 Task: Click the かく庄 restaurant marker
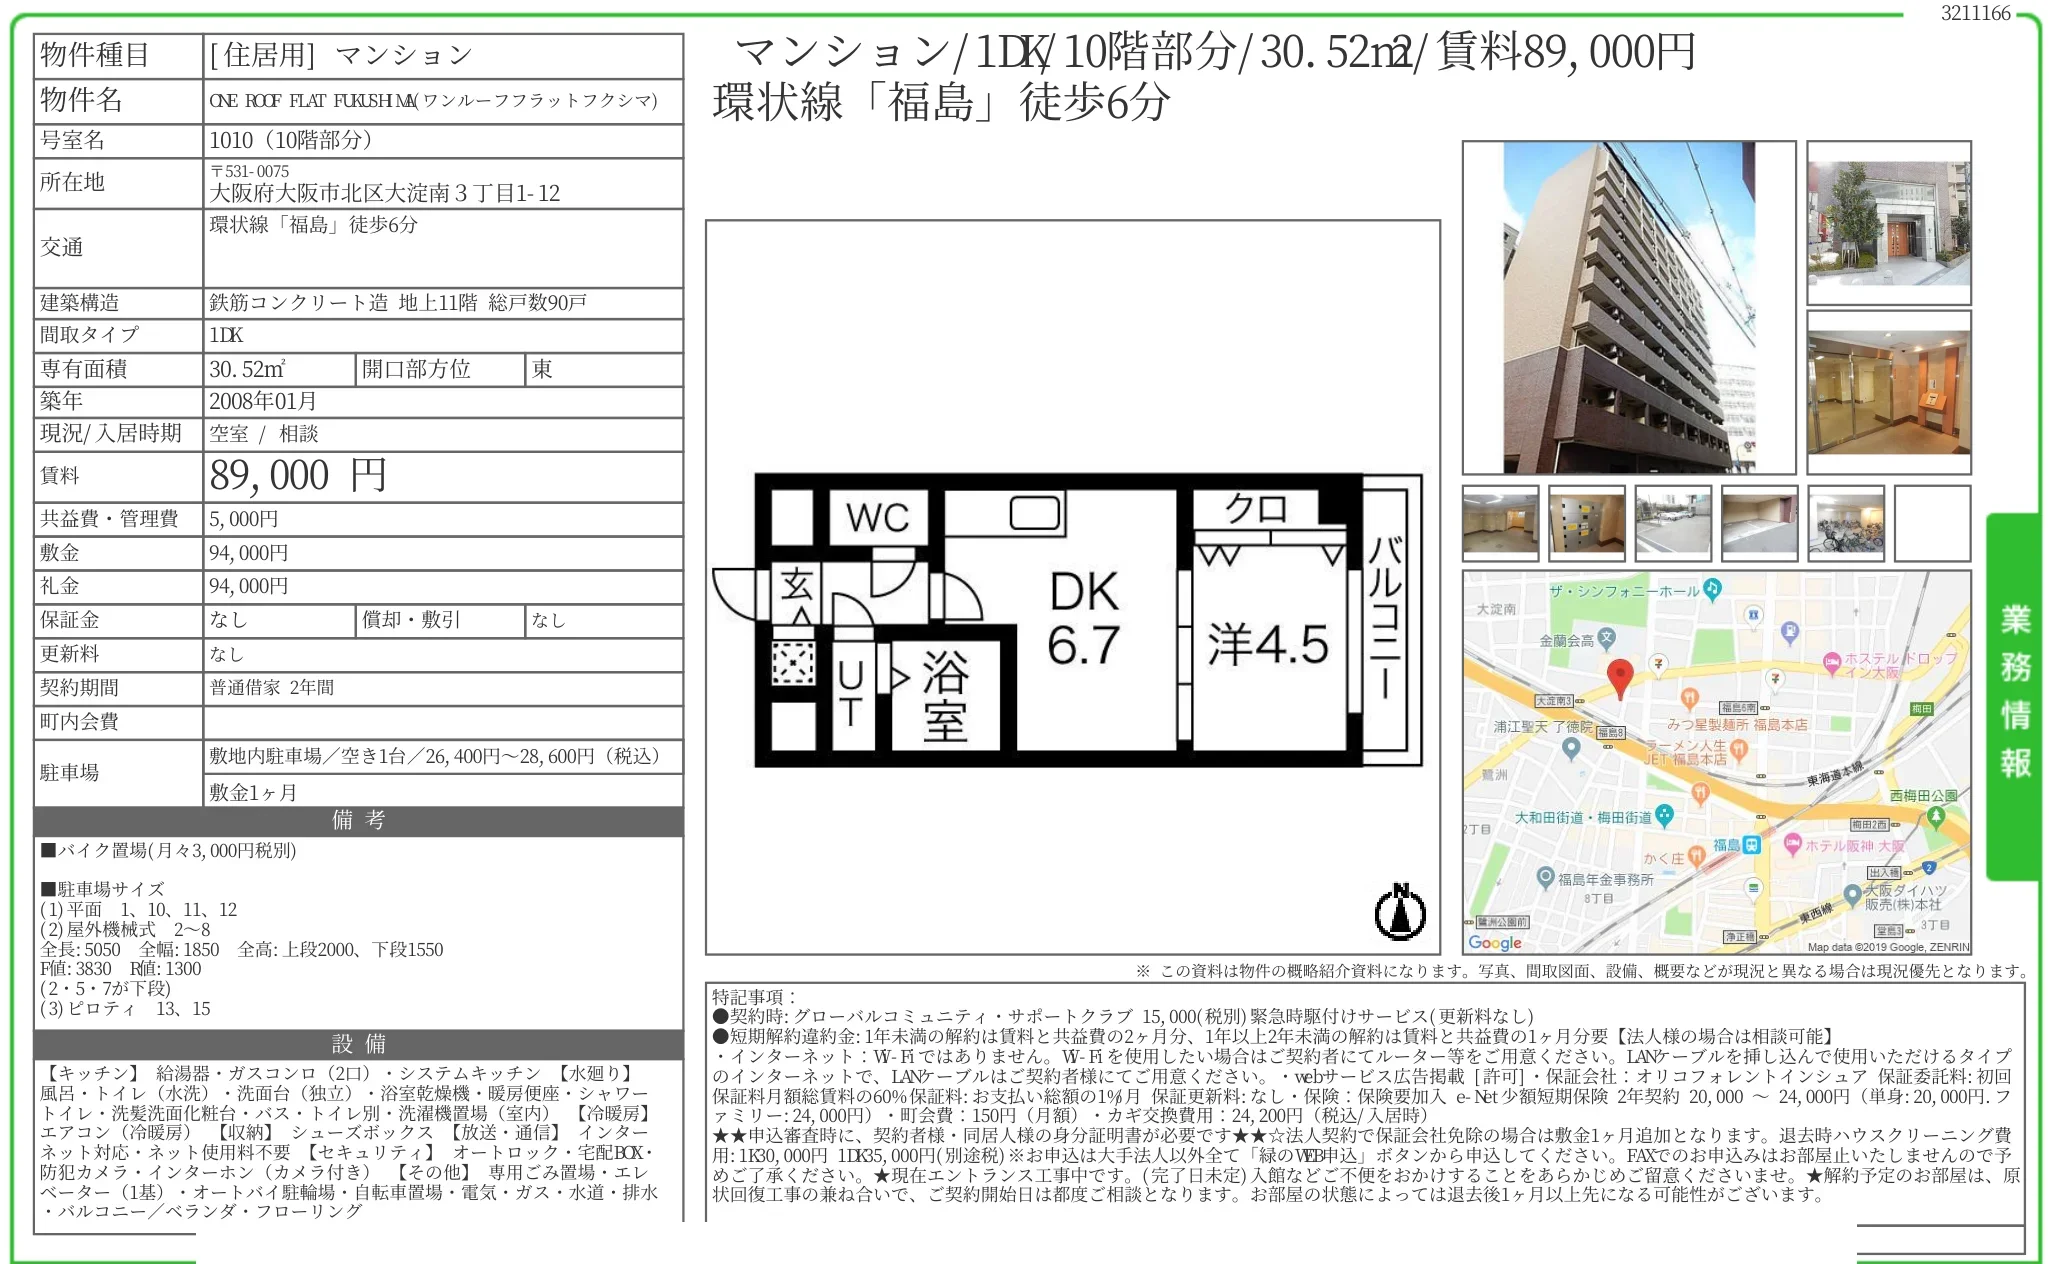(1696, 856)
